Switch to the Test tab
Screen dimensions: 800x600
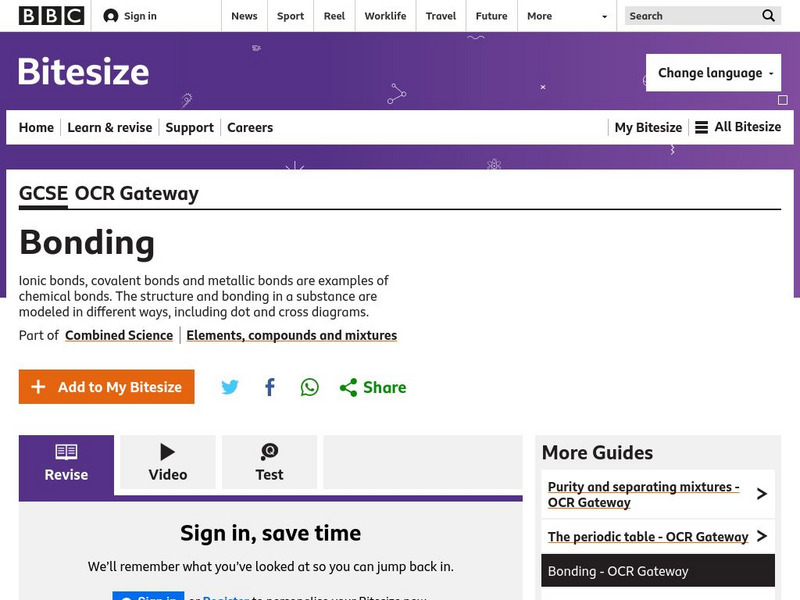[269, 462]
